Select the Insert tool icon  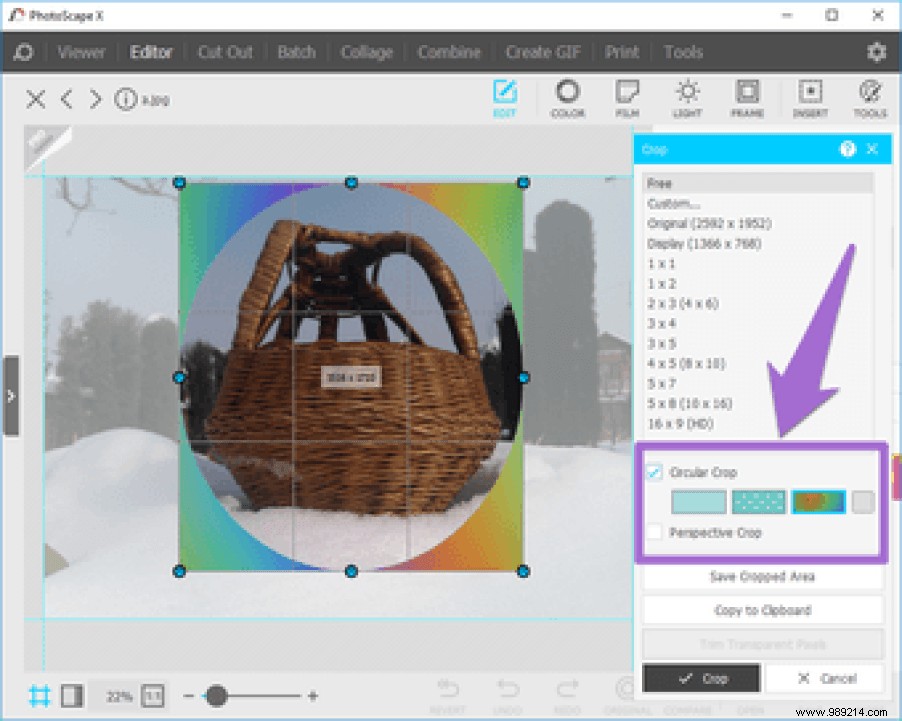pos(809,98)
